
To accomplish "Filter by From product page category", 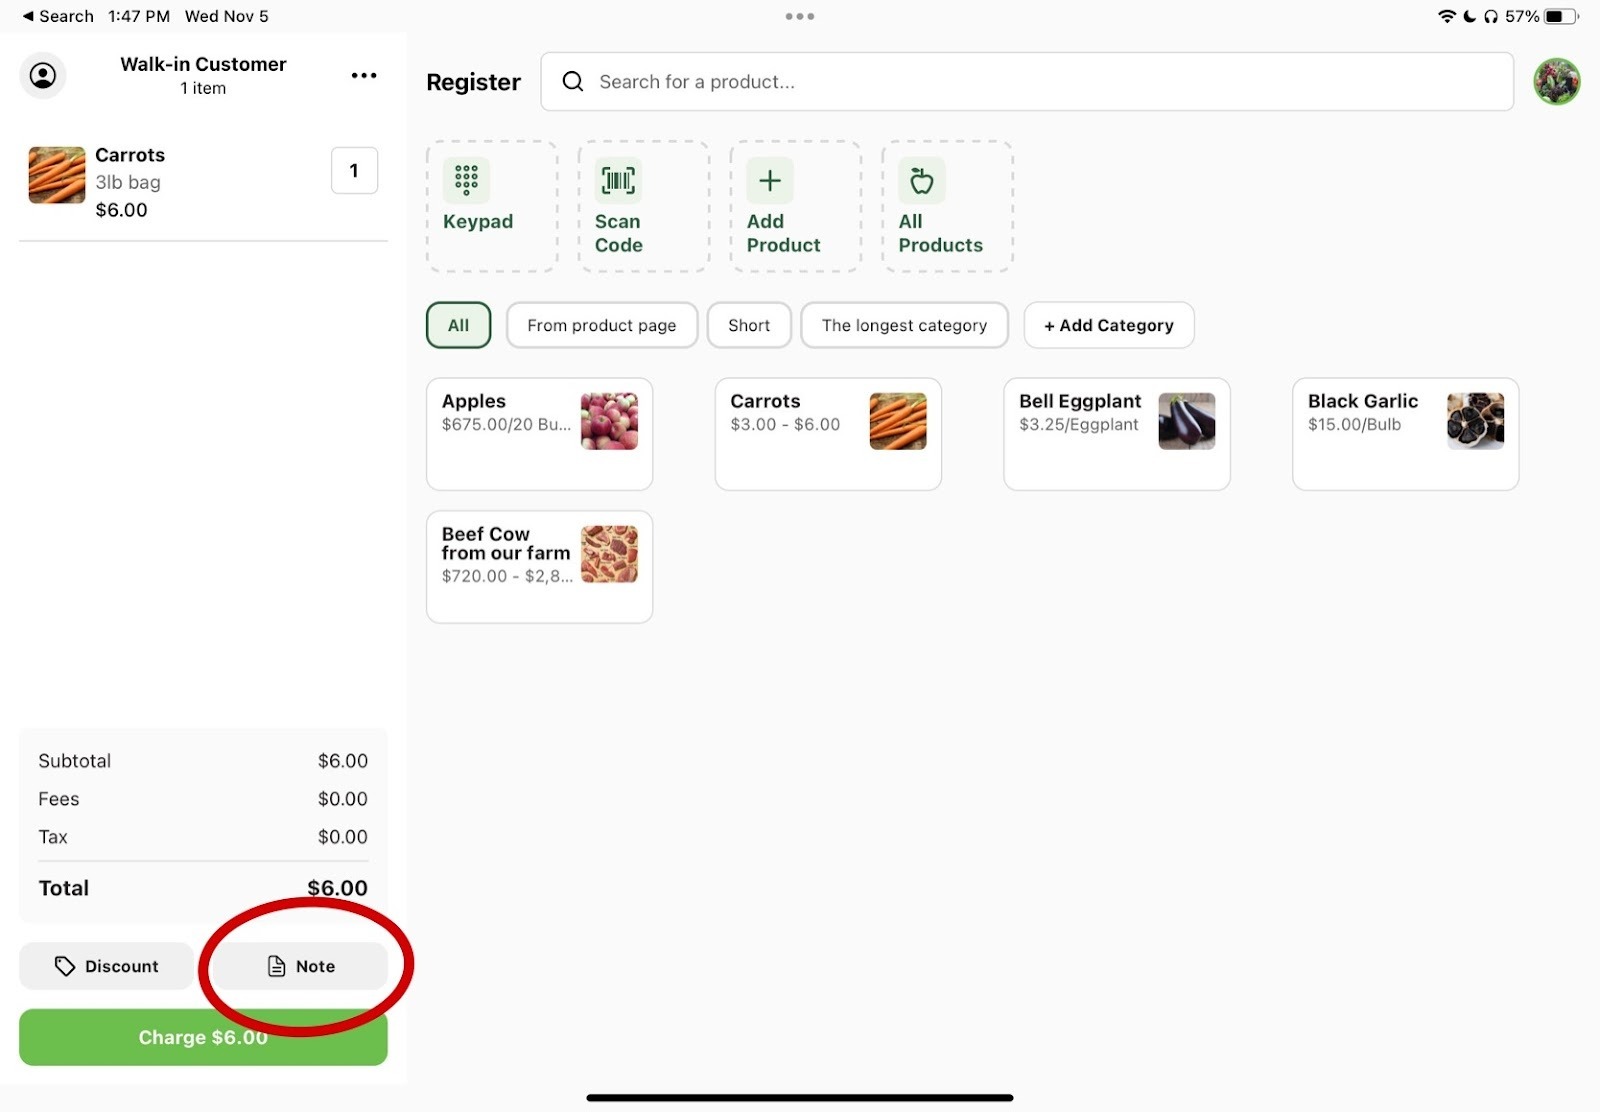I will (x=601, y=325).
